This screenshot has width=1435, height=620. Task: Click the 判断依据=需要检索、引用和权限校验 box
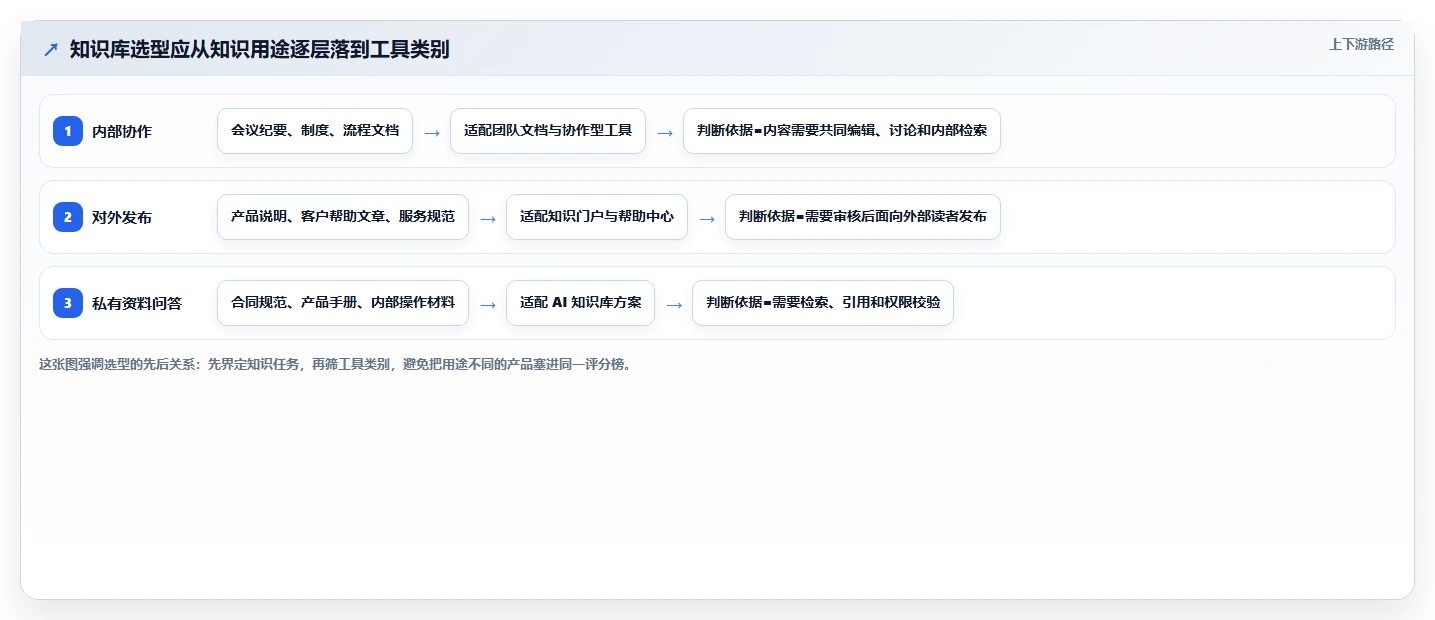pyautogui.click(x=823, y=303)
